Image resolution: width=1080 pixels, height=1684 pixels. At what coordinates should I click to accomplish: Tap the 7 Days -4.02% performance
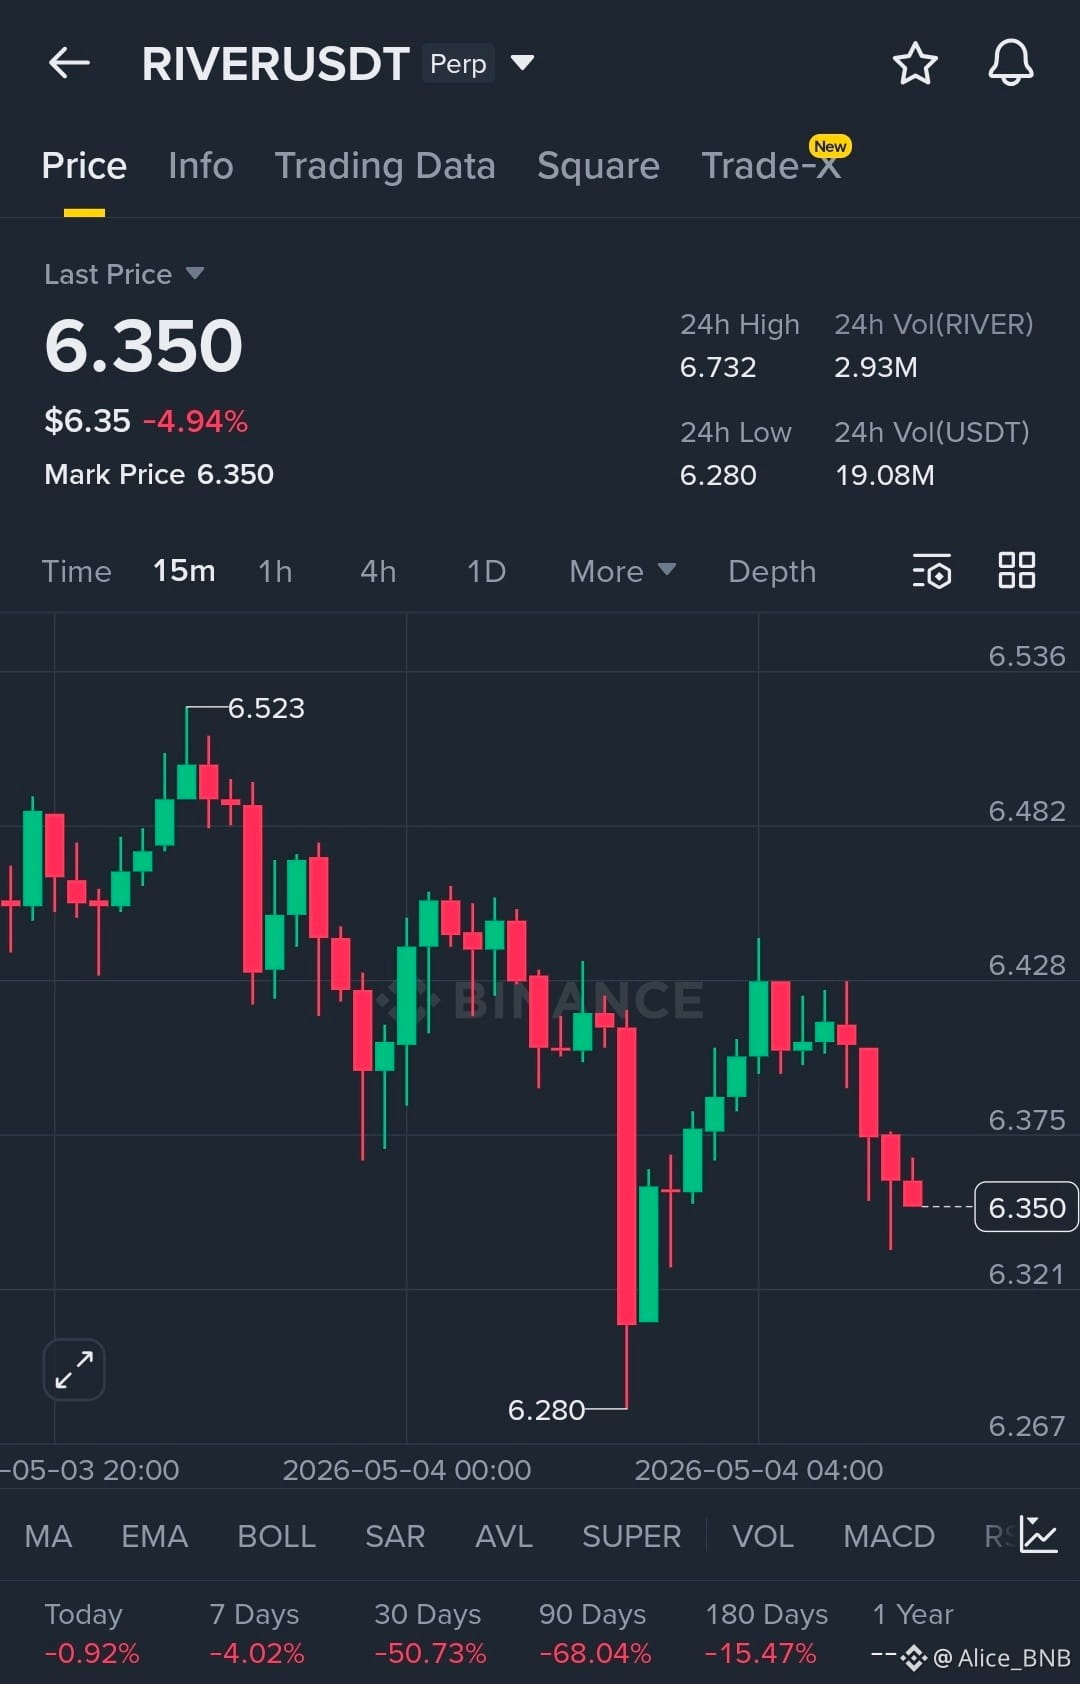[257, 1653]
